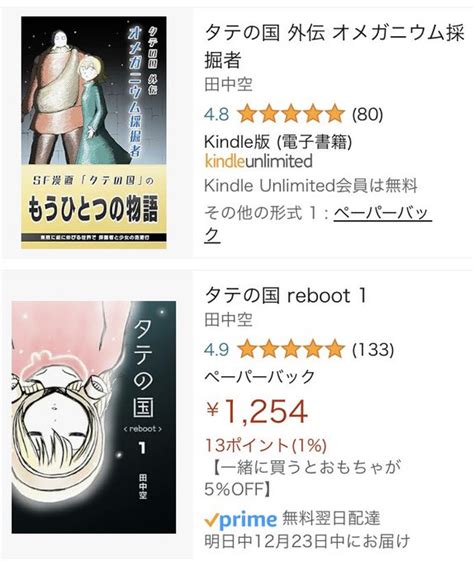The image size is (474, 561).
Task: Click the 13ポイント(1%) points text
Action: [265, 445]
